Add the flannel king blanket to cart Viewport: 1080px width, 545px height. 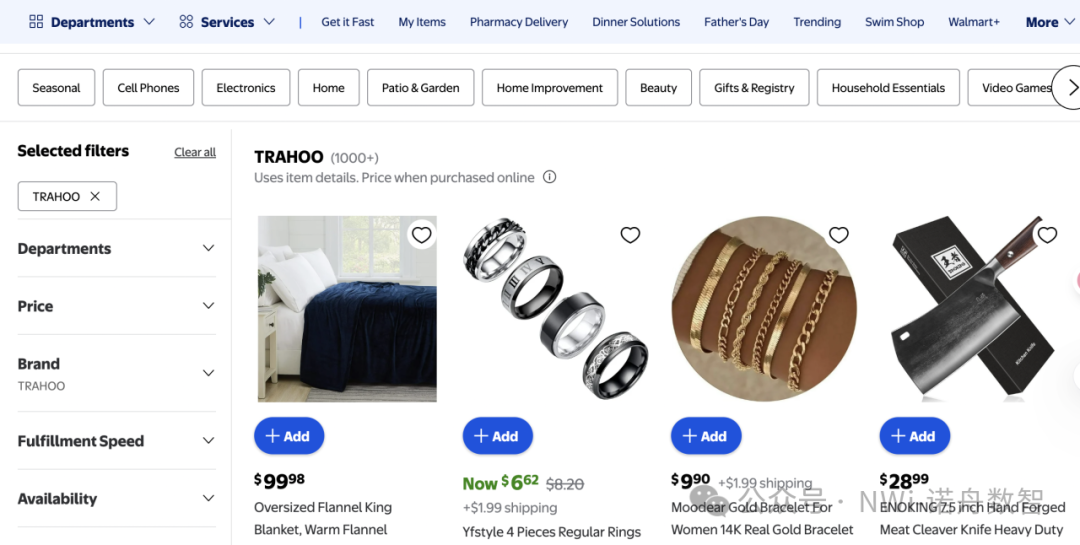289,435
